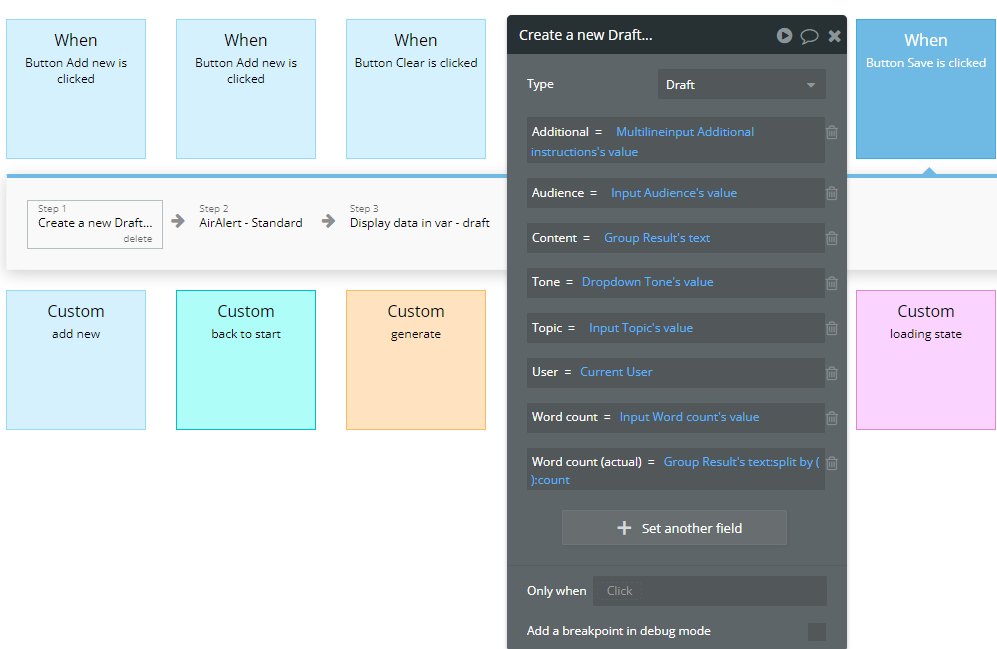The height and width of the screenshot is (649, 997).
Task: Delete the Word count (actual) field
Action: tap(831, 463)
